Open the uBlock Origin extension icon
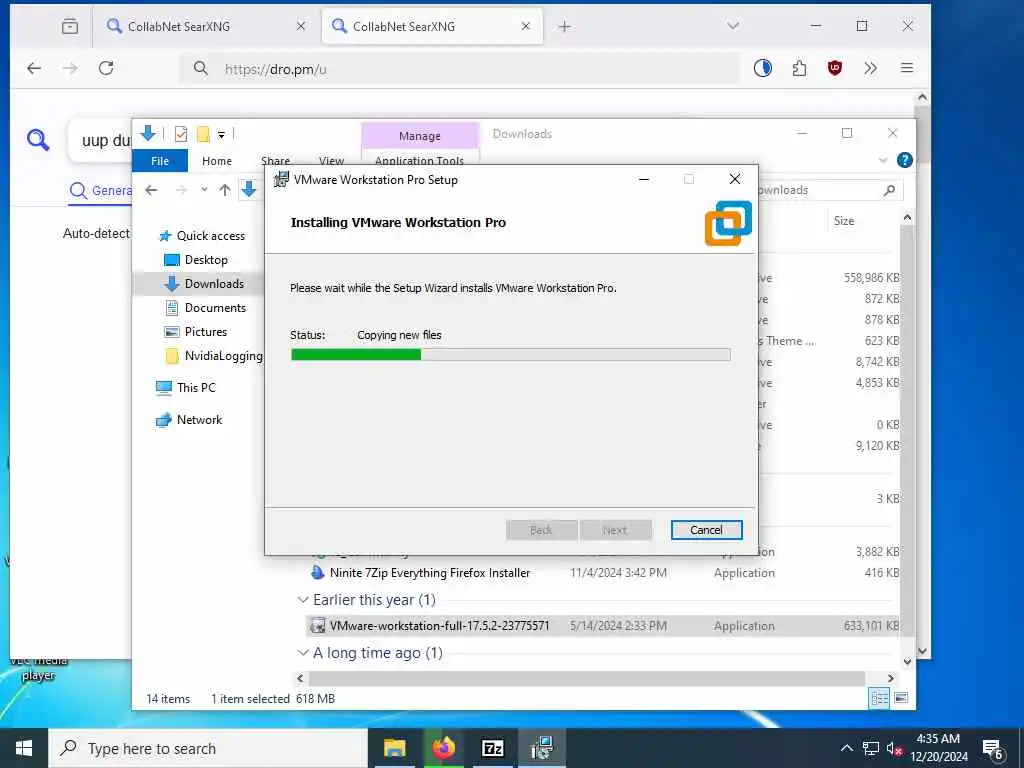Image resolution: width=1024 pixels, height=768 pixels. click(x=835, y=68)
